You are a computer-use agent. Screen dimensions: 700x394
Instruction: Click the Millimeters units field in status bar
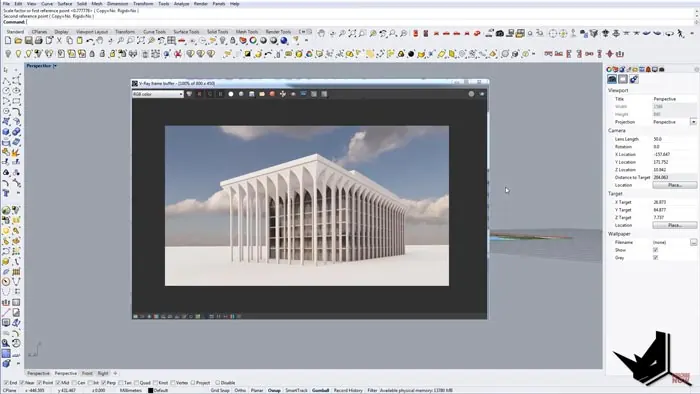coord(130,390)
